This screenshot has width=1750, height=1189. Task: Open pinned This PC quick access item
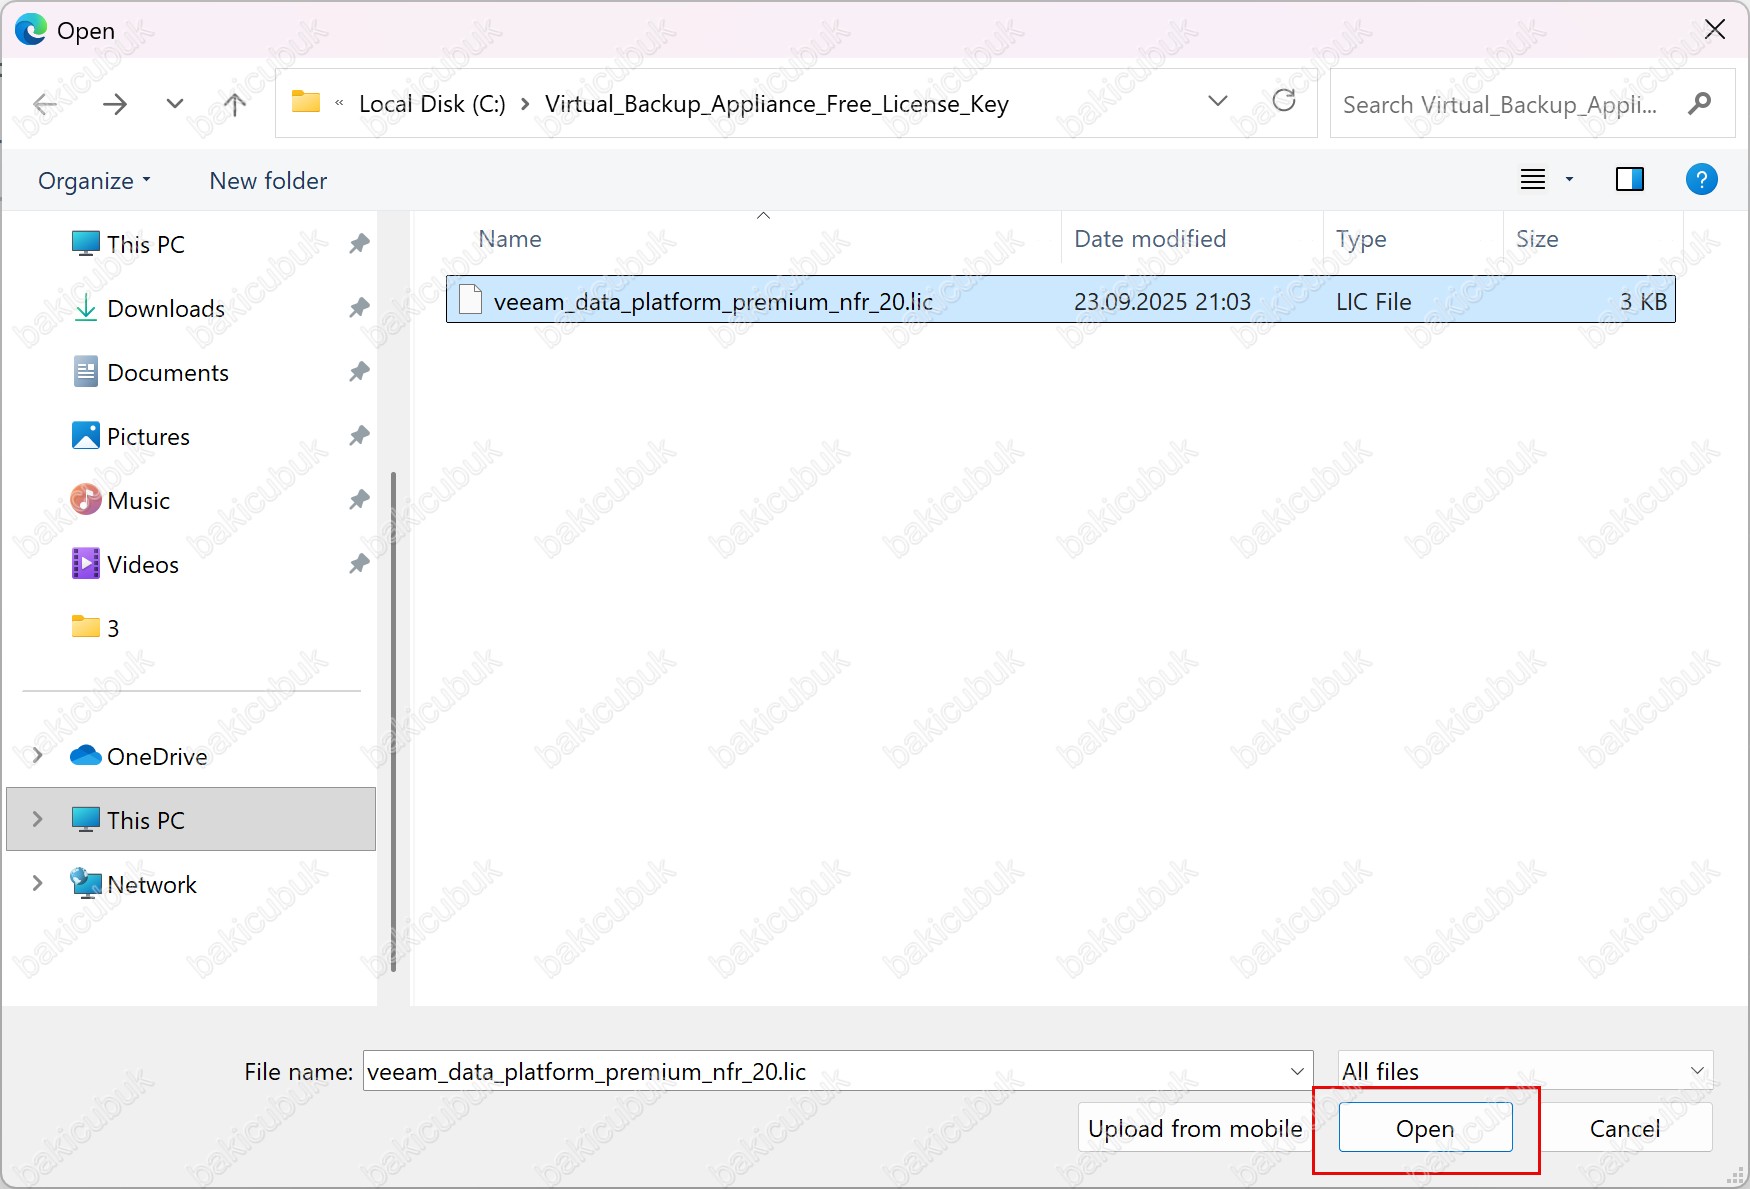pyautogui.click(x=128, y=244)
